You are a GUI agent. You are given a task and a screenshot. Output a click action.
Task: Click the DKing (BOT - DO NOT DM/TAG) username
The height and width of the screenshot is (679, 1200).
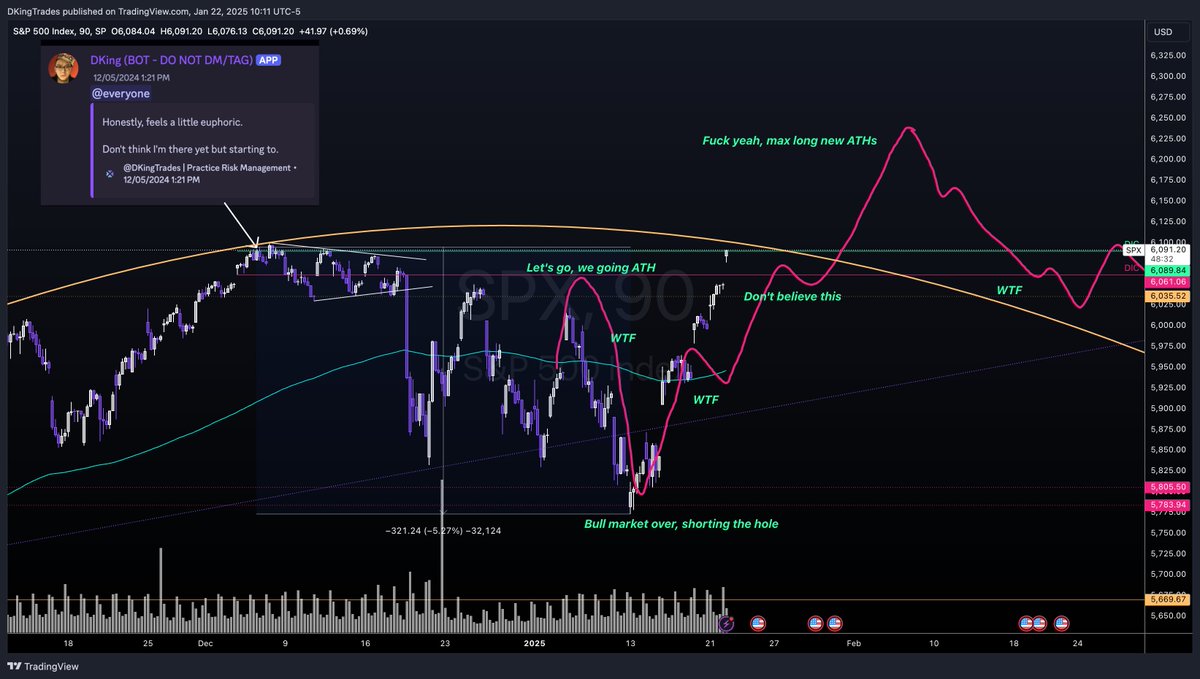click(172, 60)
